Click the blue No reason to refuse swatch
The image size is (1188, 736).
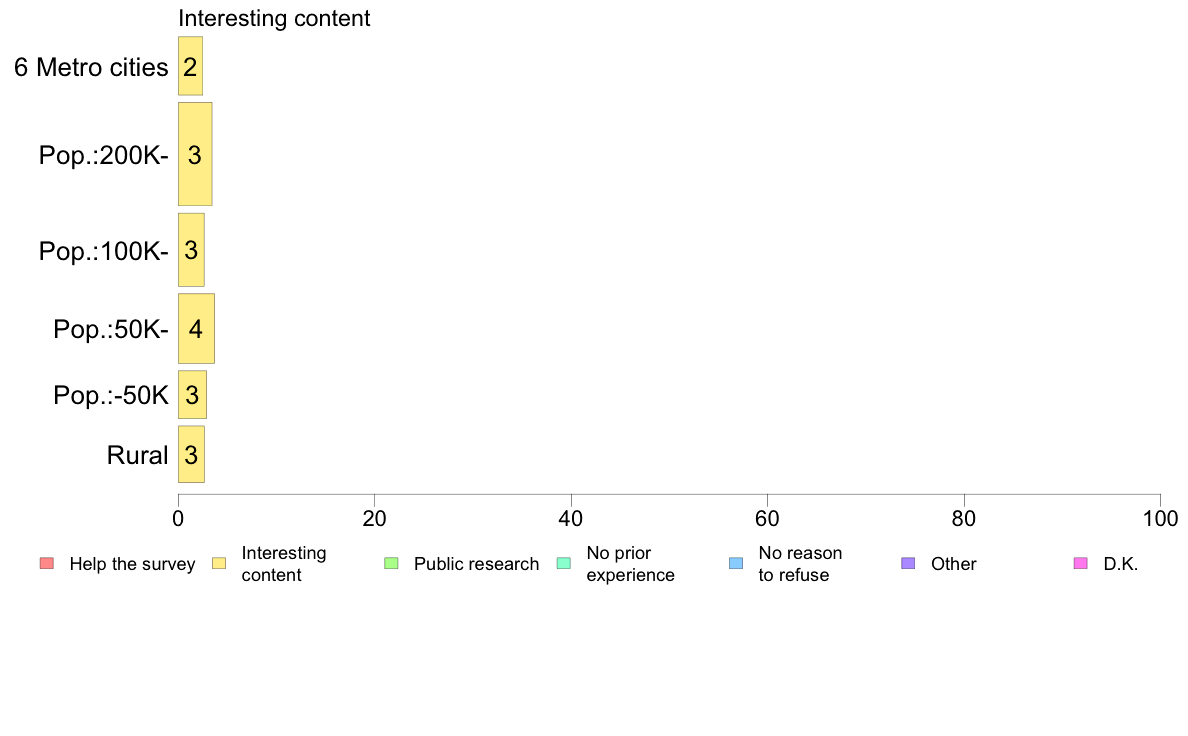pos(736,563)
